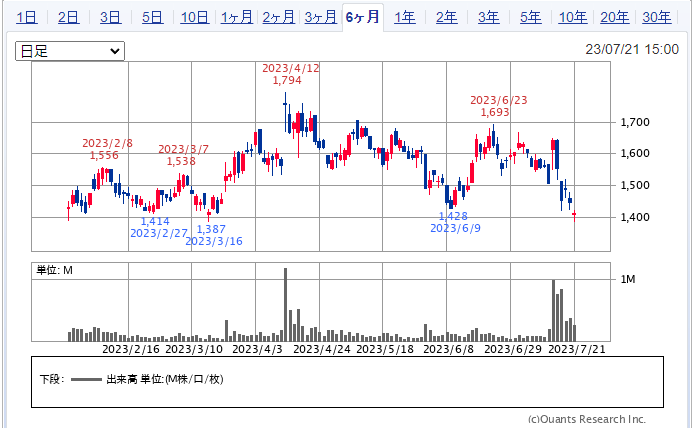Click the 単位: M volume unit label

point(54,270)
